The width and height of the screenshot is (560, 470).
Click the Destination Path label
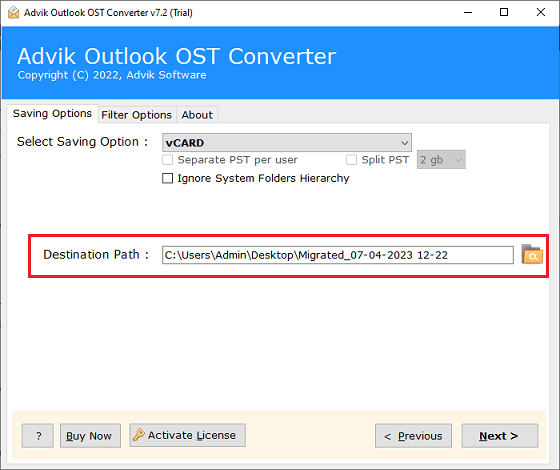(x=96, y=255)
